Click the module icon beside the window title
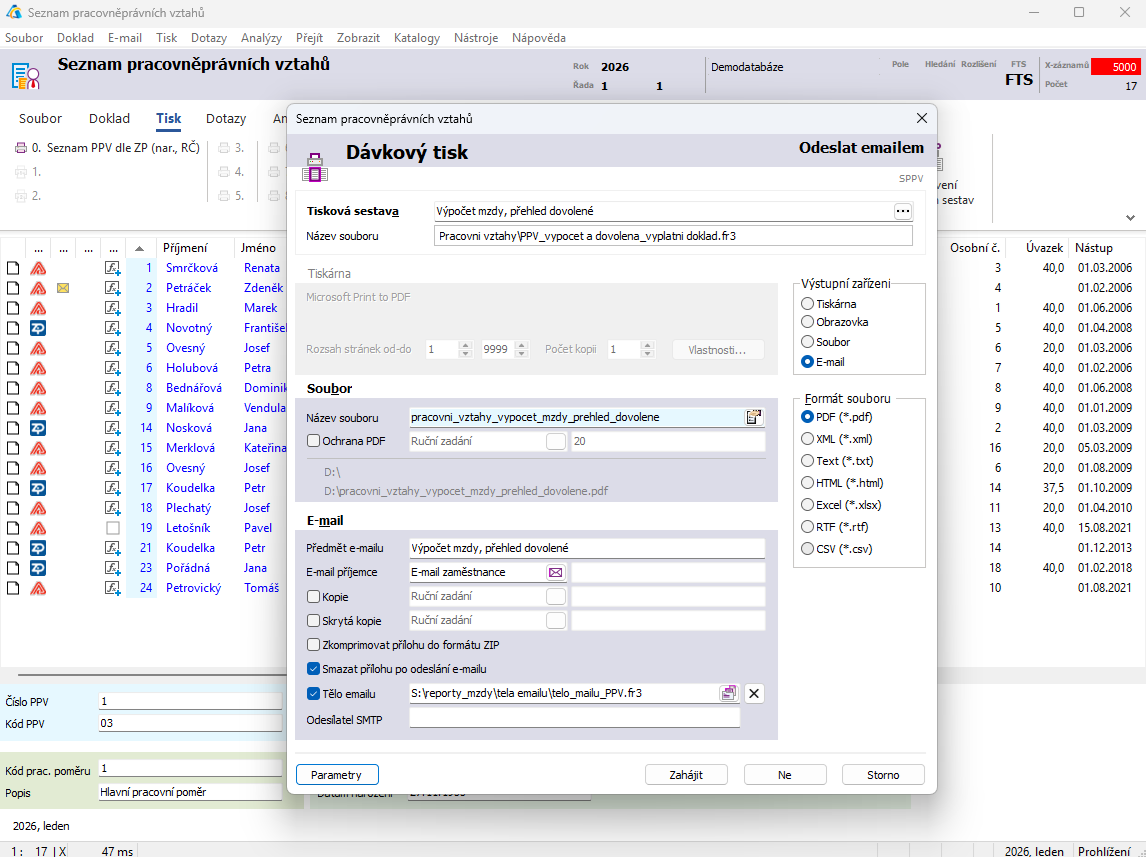 [x=26, y=75]
